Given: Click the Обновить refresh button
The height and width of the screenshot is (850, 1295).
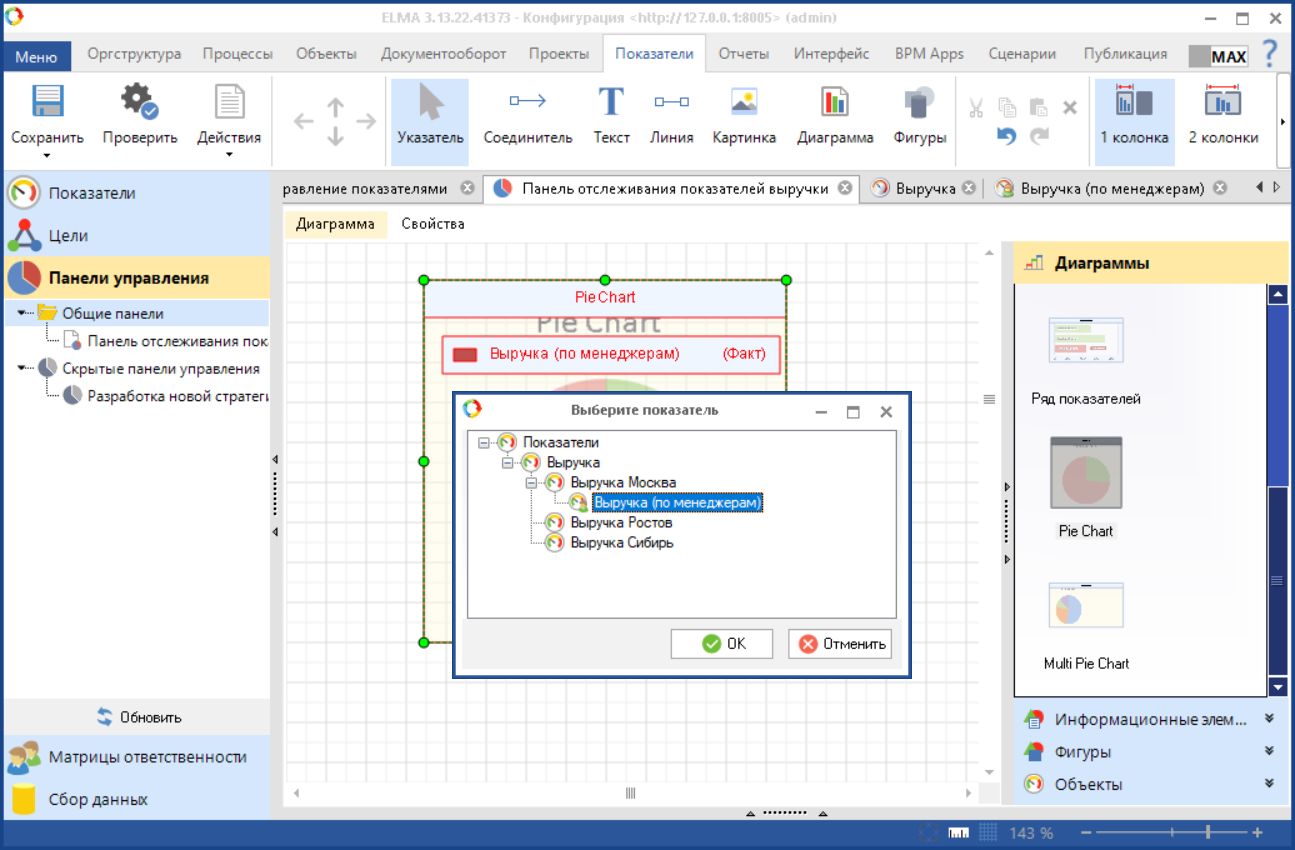Looking at the screenshot, I should point(138,717).
